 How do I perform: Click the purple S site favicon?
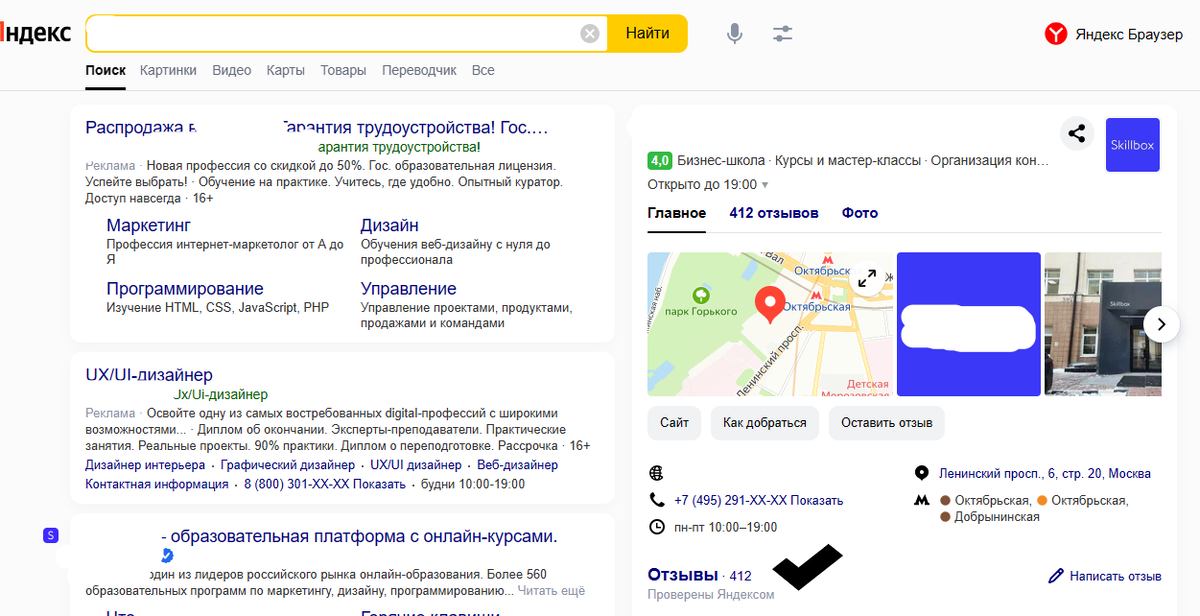pyautogui.click(x=51, y=536)
